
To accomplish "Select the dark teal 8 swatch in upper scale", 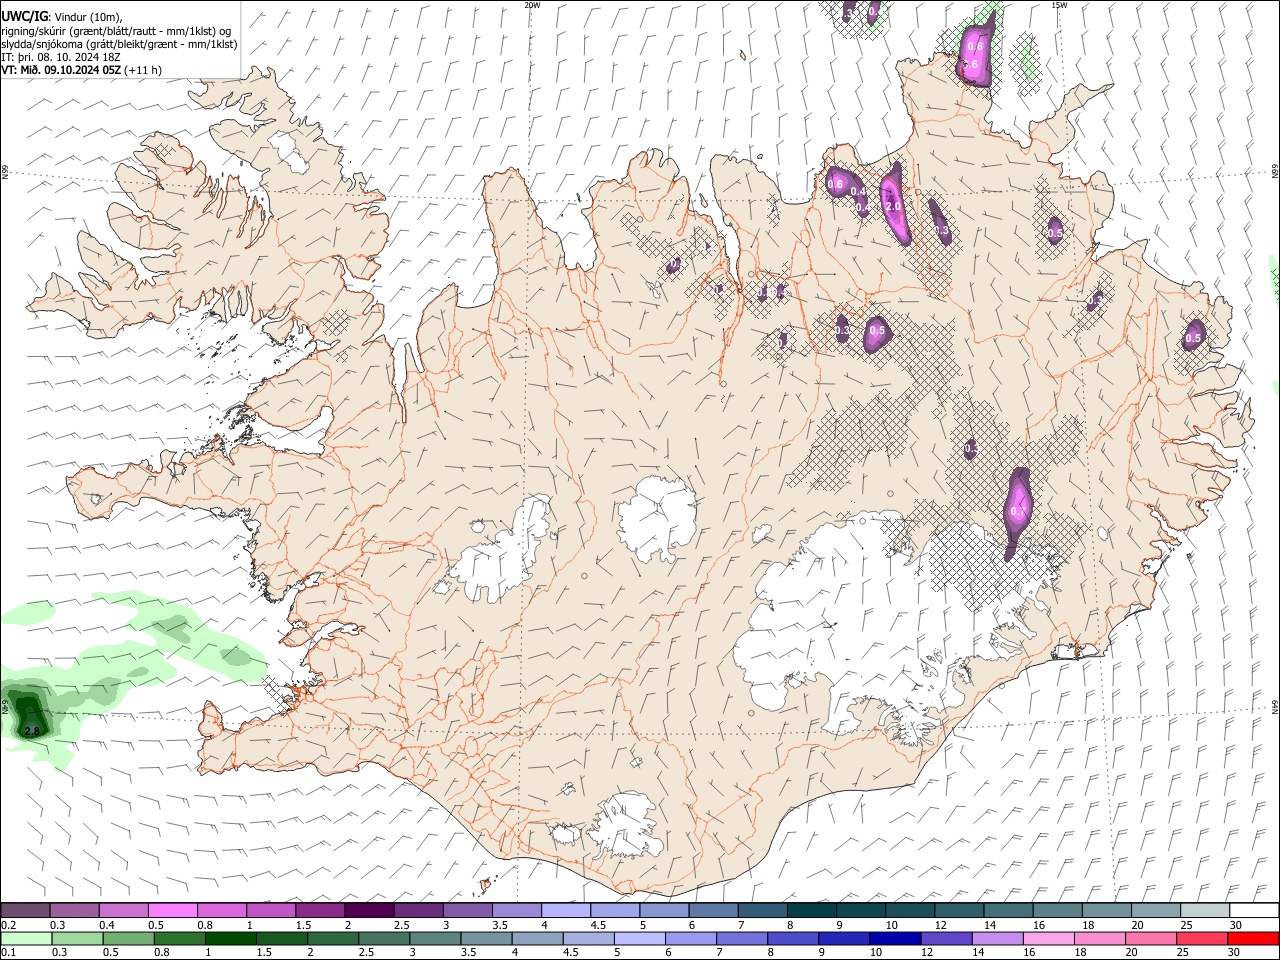I will (x=811, y=910).
